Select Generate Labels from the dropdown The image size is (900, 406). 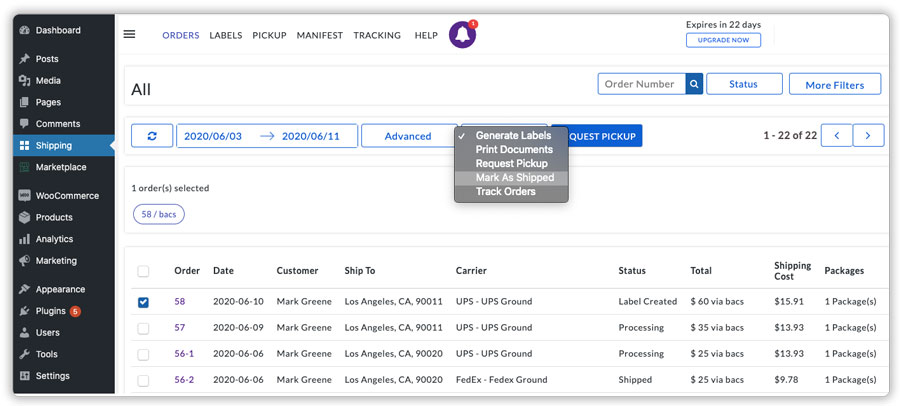tap(511, 136)
